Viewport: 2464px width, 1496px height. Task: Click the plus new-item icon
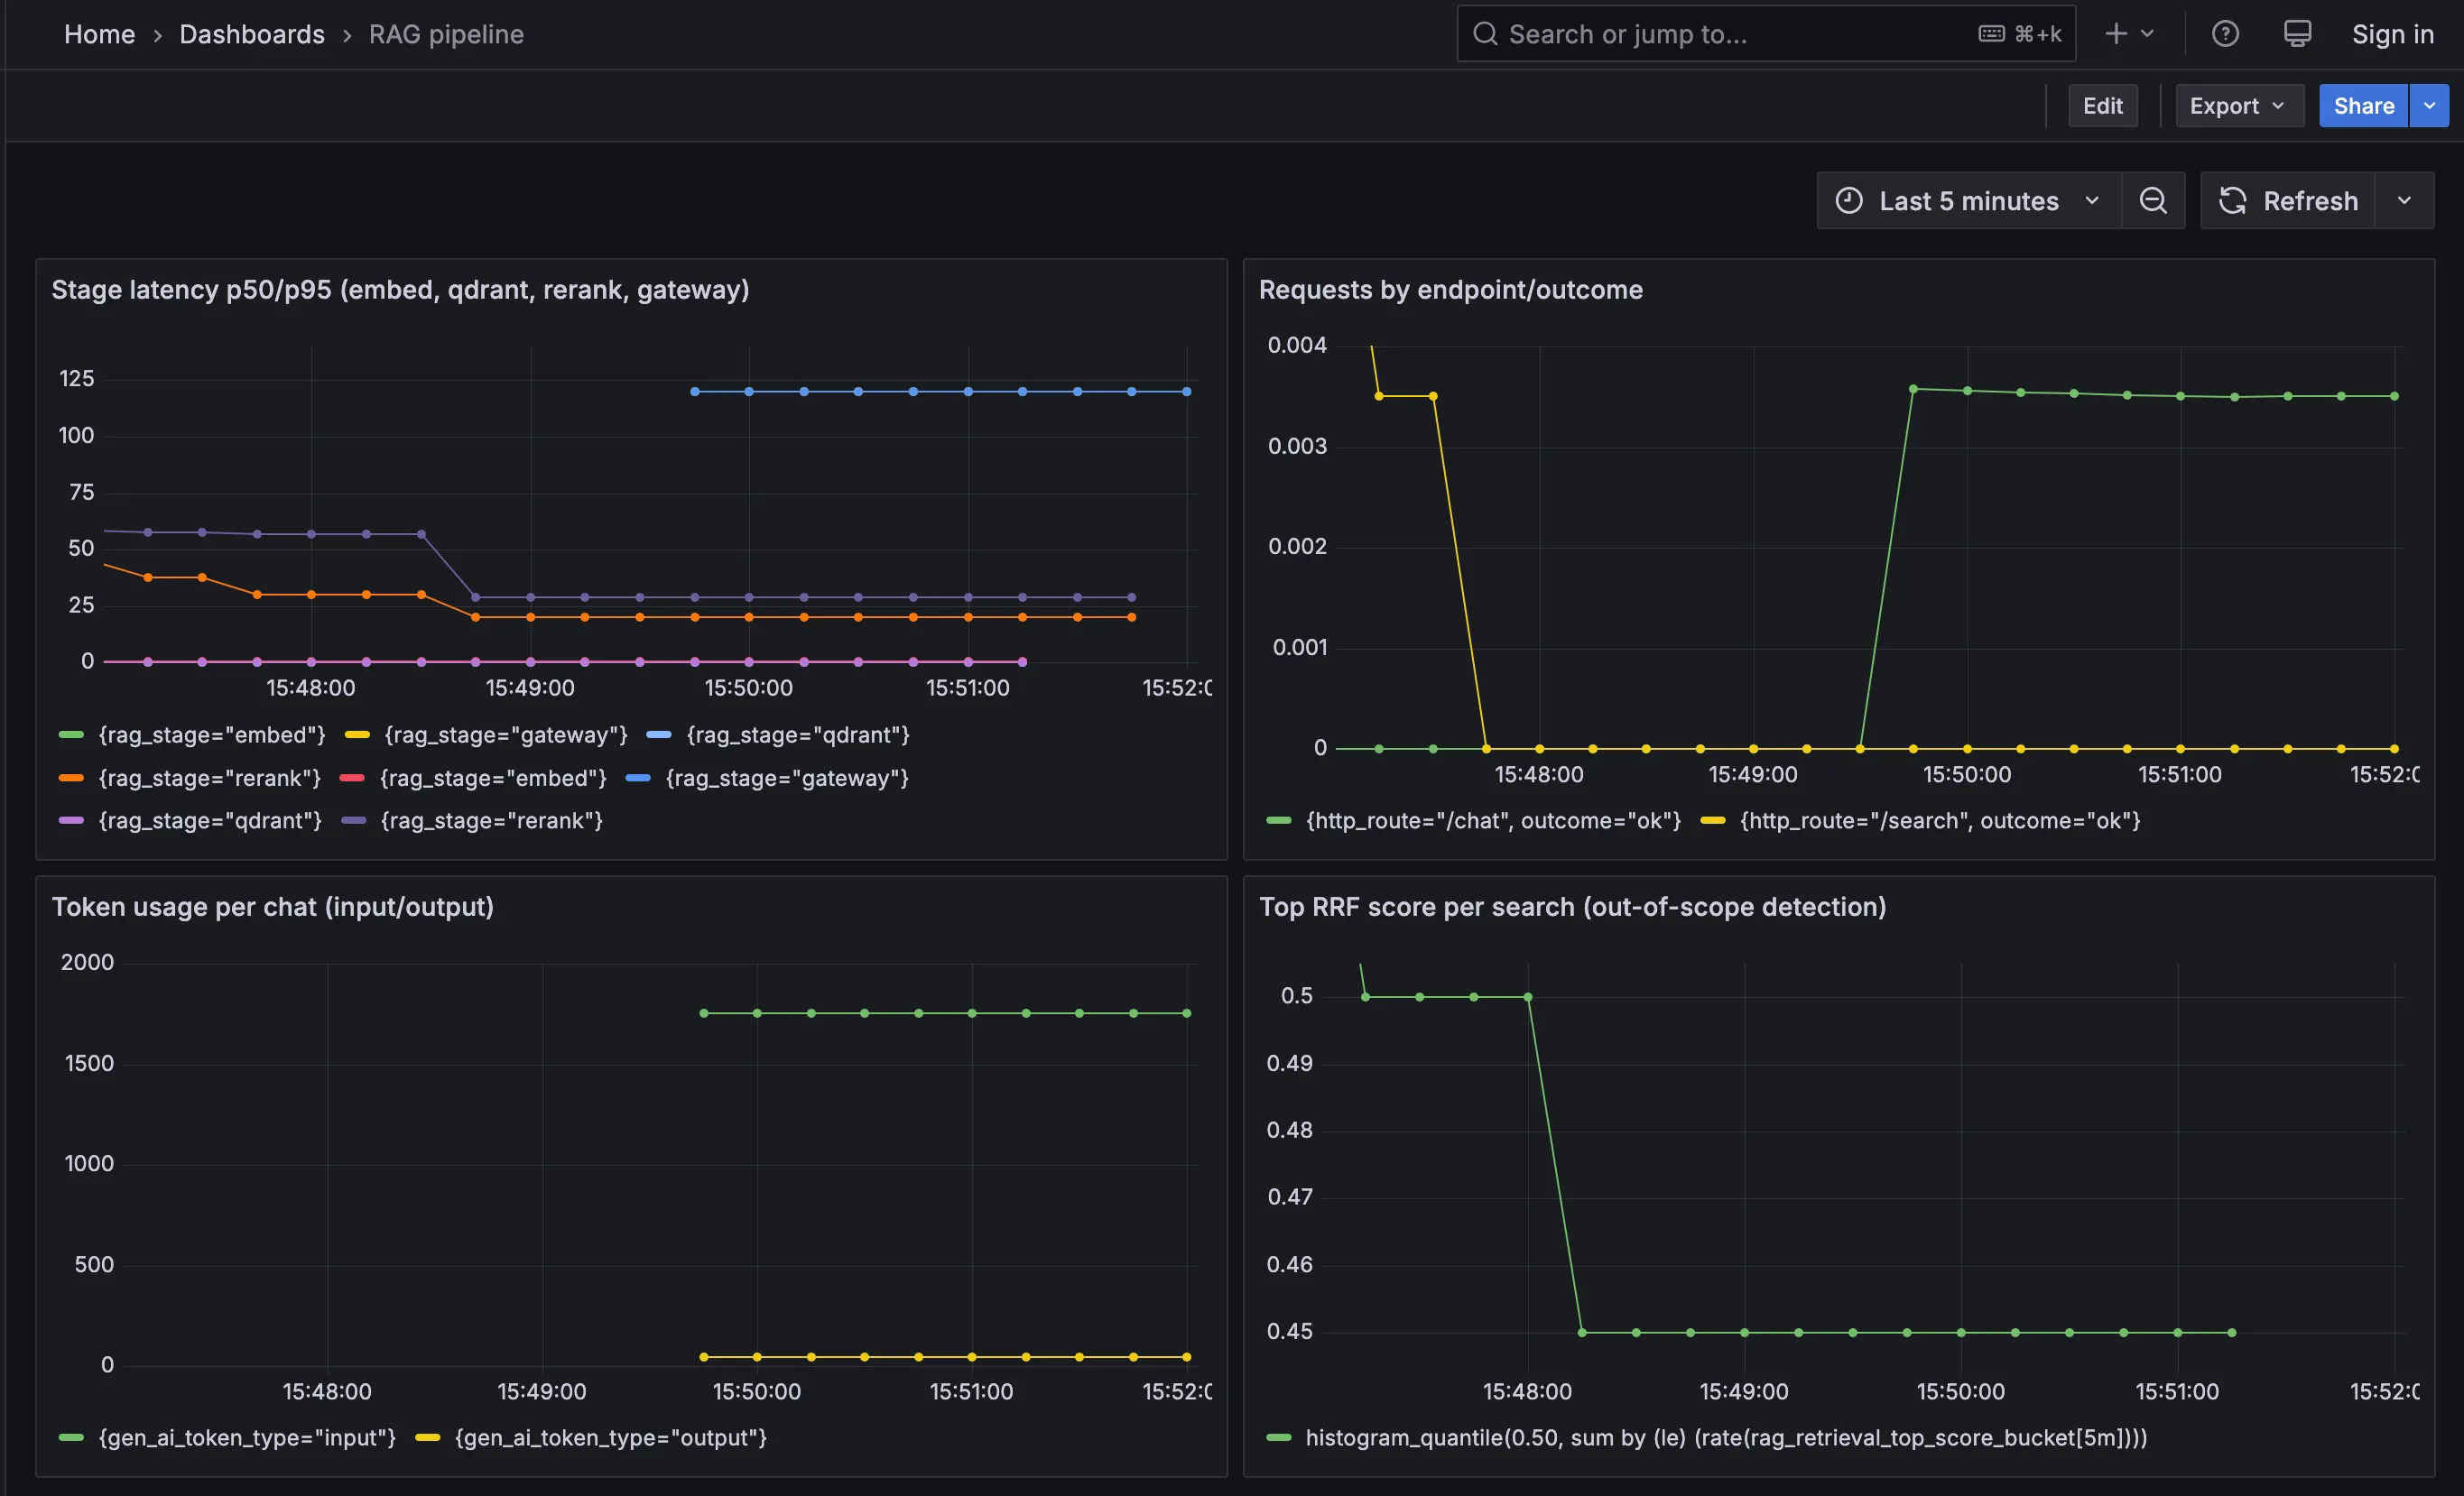[x=2116, y=34]
